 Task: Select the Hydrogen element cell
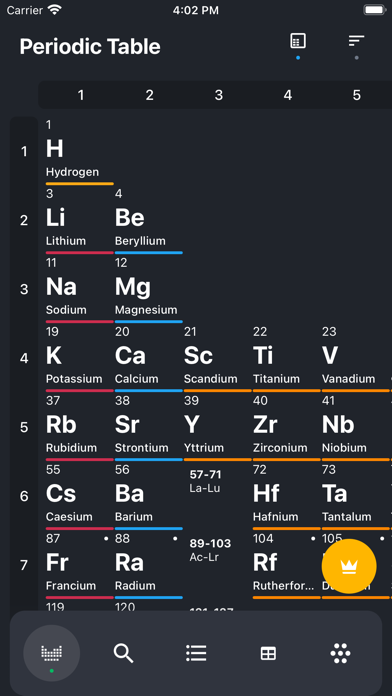click(x=79, y=152)
